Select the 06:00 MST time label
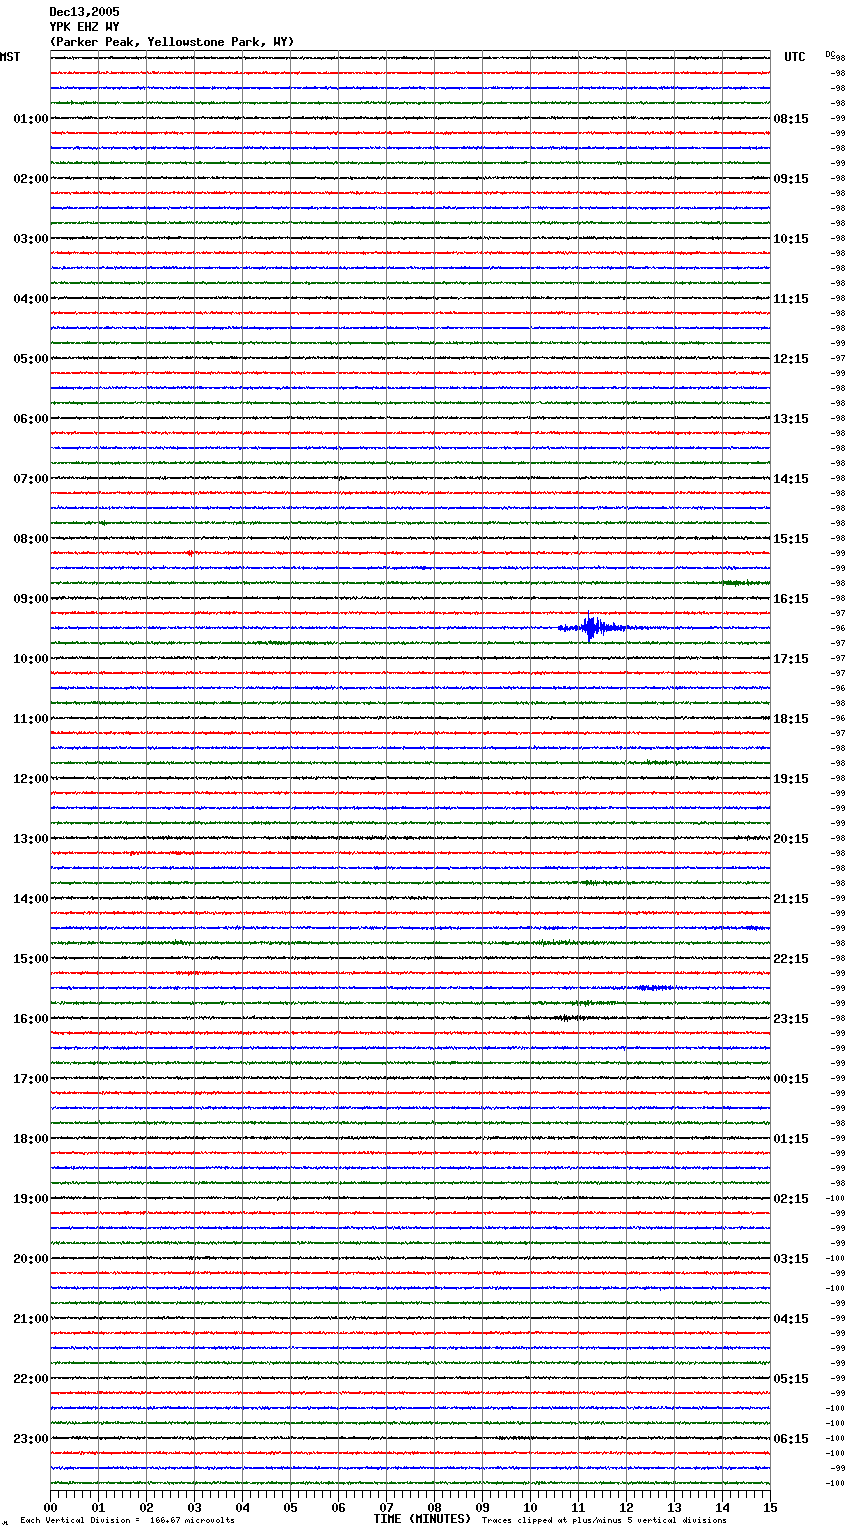Image resolution: width=850 pixels, height=1534 pixels. 30,419
